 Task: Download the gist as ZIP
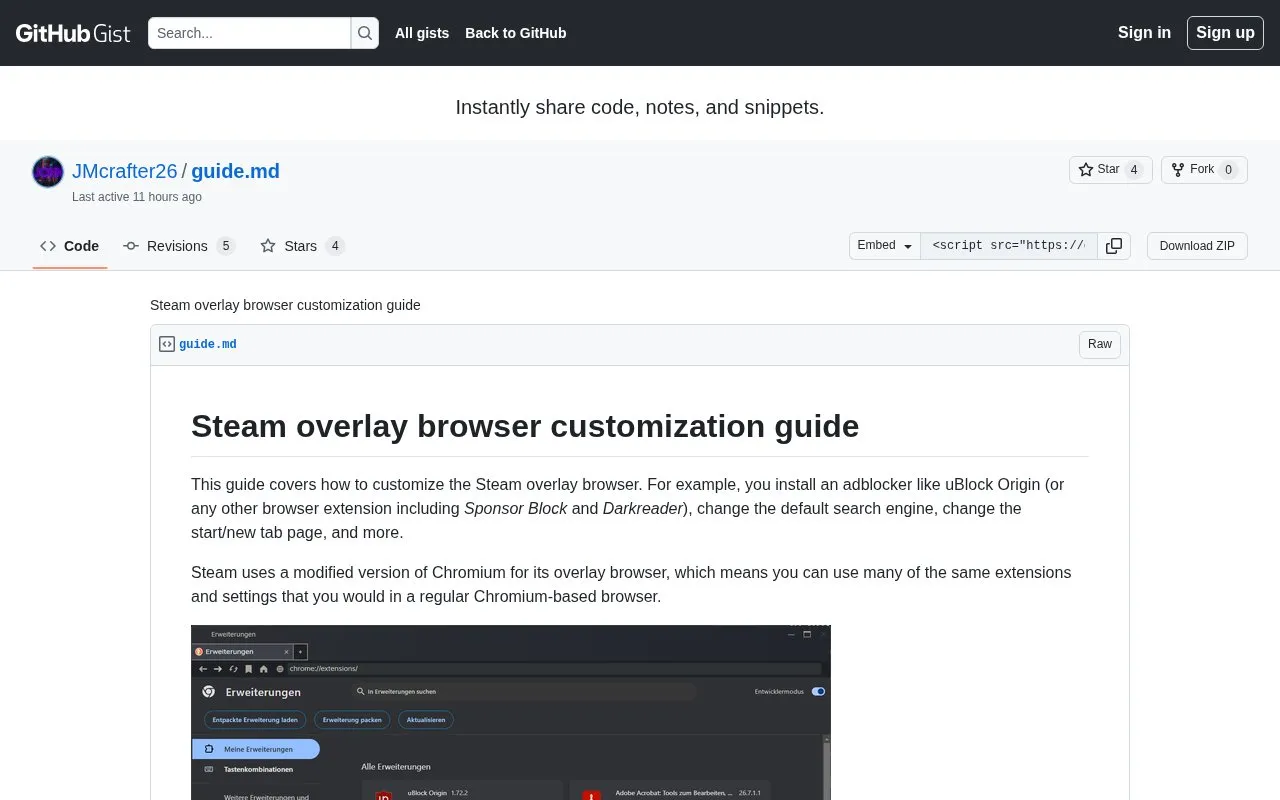[1197, 246]
